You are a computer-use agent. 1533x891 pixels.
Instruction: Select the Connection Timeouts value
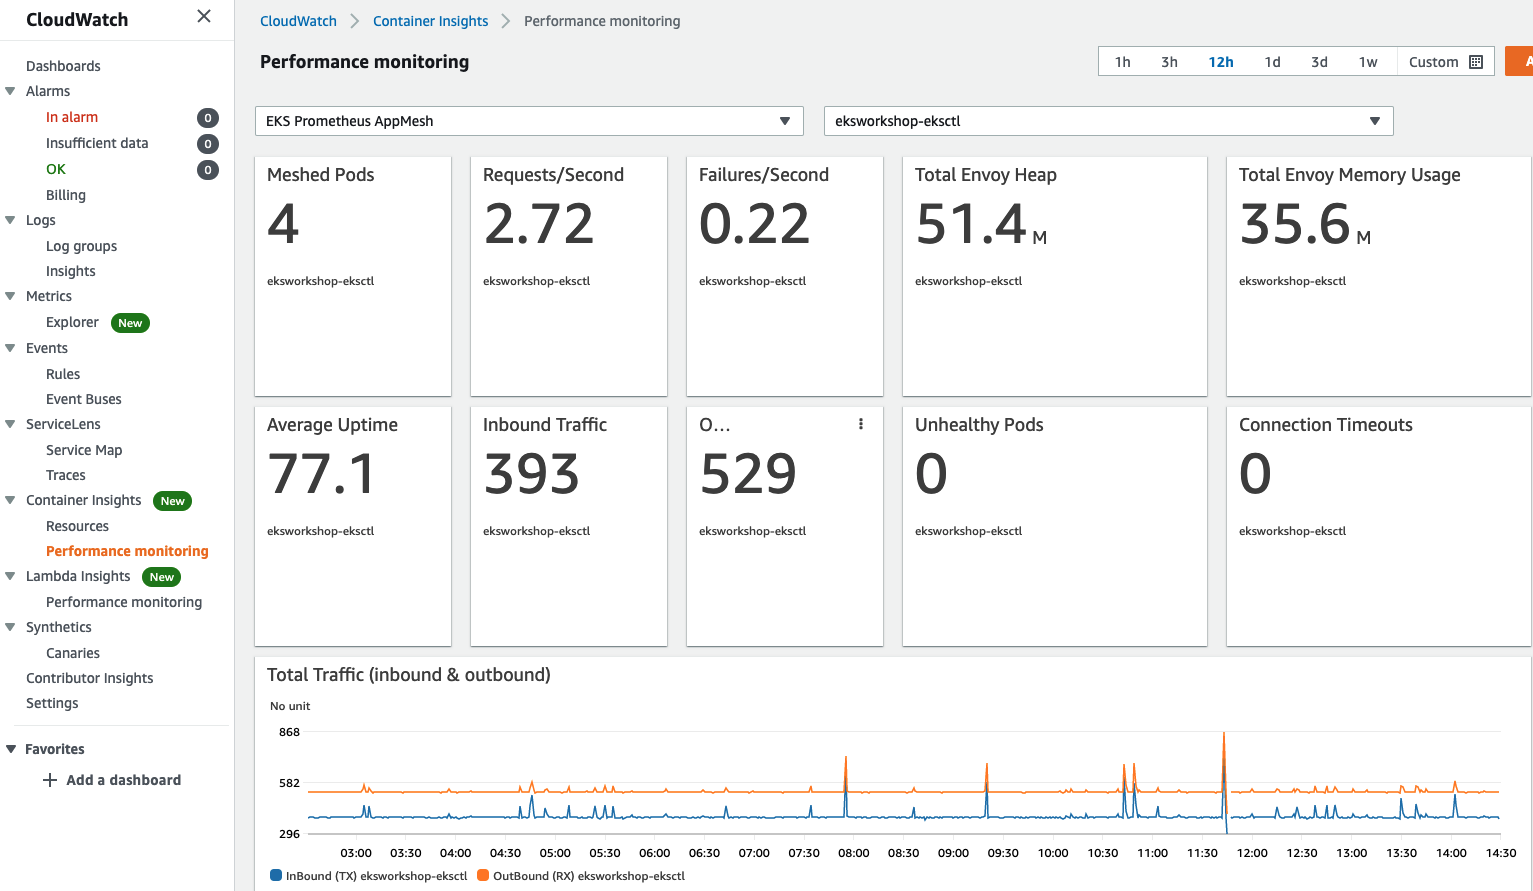pyautogui.click(x=1255, y=474)
